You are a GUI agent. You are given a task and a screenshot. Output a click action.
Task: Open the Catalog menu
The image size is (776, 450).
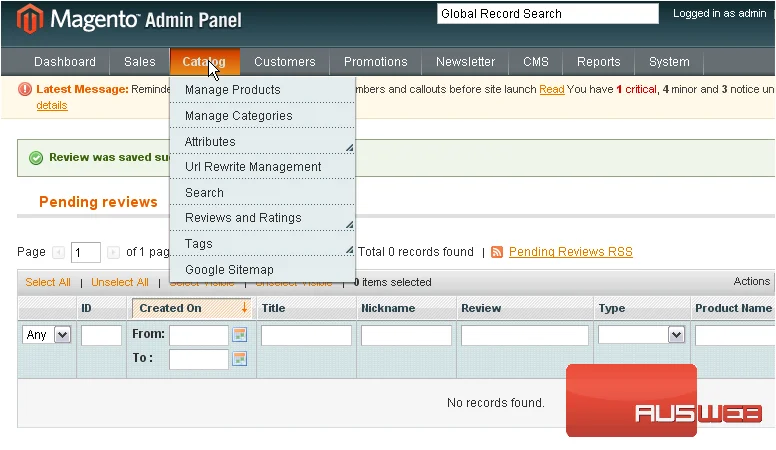coord(204,62)
